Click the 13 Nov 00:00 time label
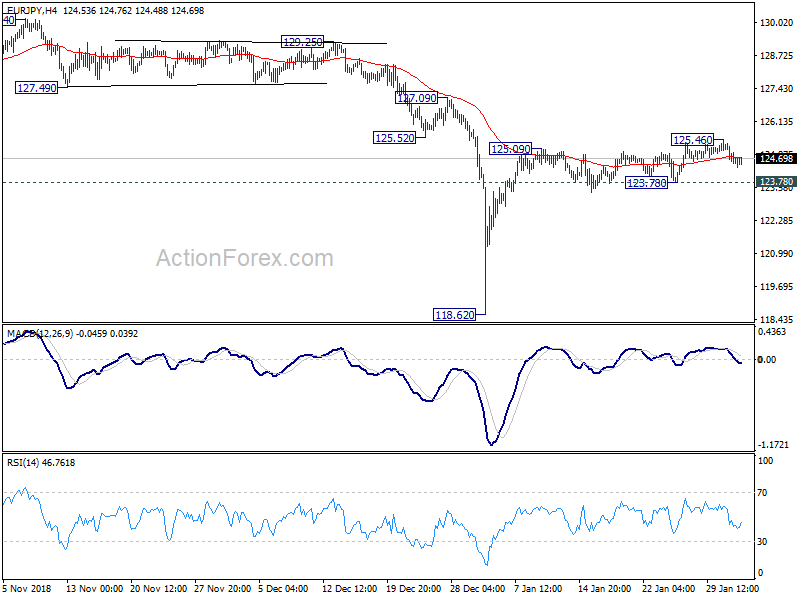Viewport: 800px width, 600px height. pos(94,589)
